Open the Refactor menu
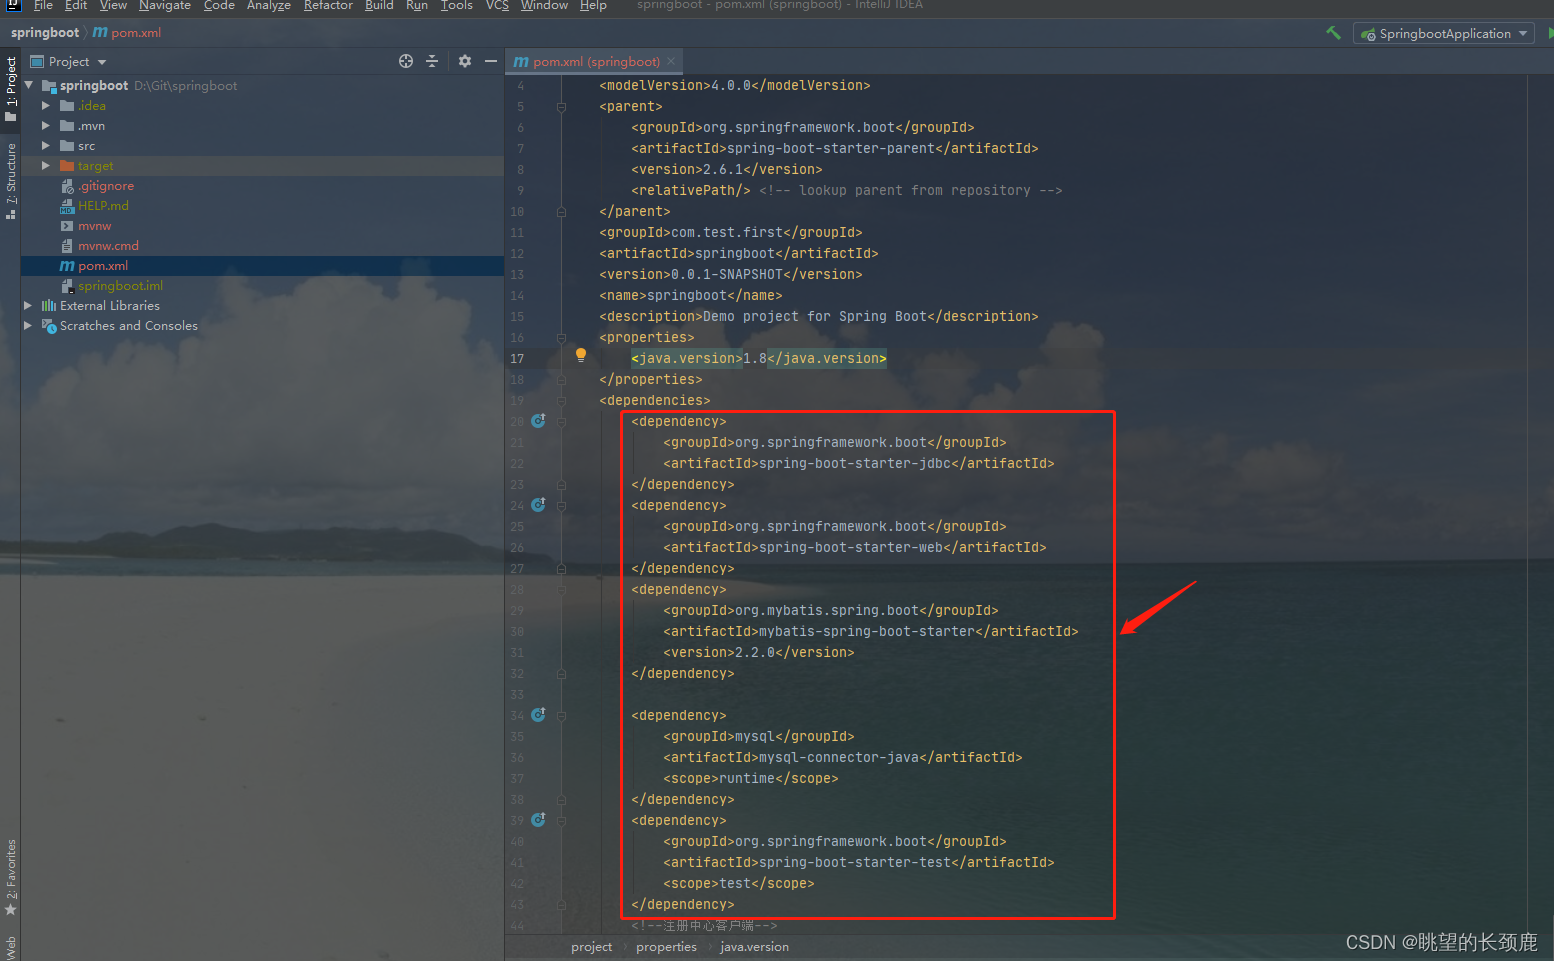 coord(328,6)
